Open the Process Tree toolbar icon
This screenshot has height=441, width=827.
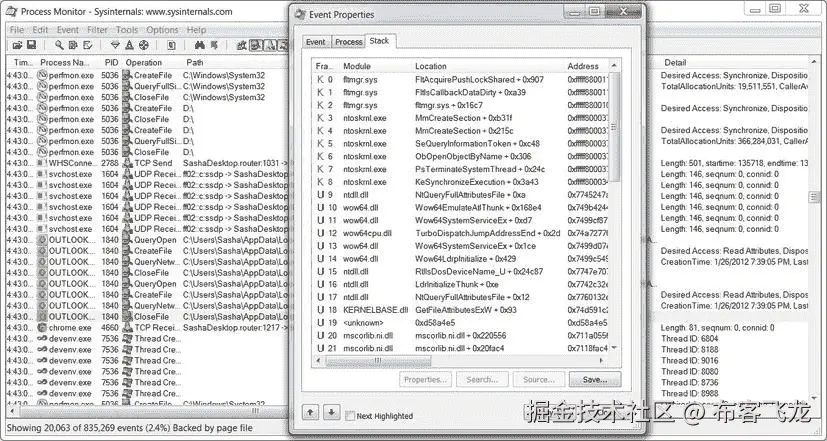171,45
